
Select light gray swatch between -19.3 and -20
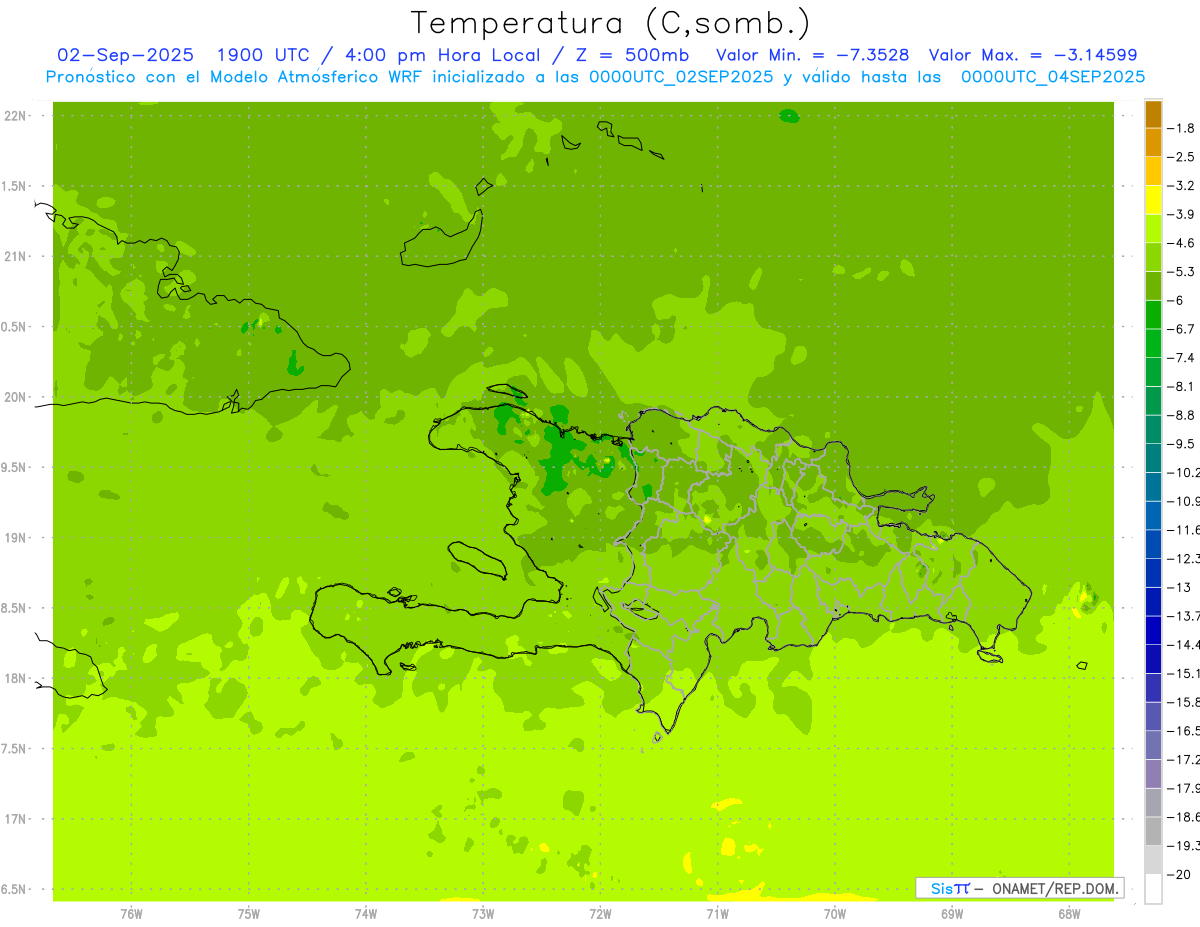[x=1153, y=860]
